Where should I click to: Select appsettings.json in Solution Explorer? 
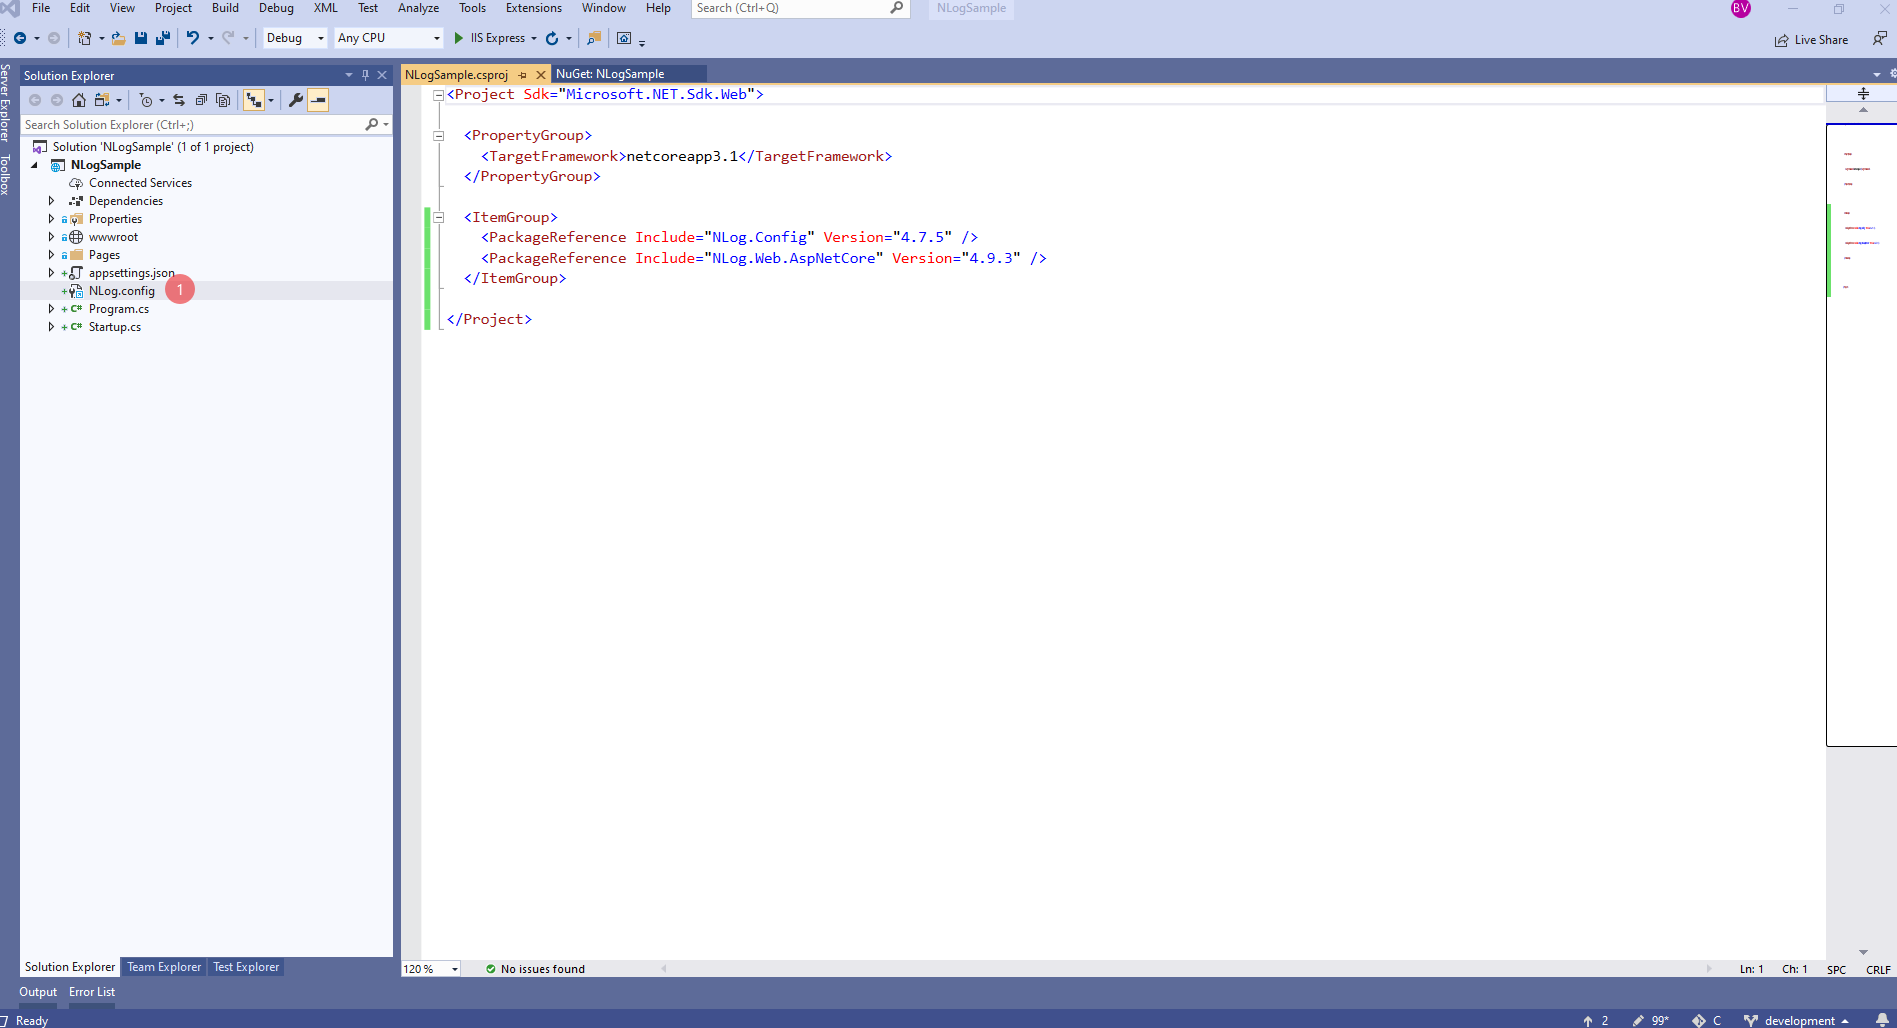click(x=131, y=273)
